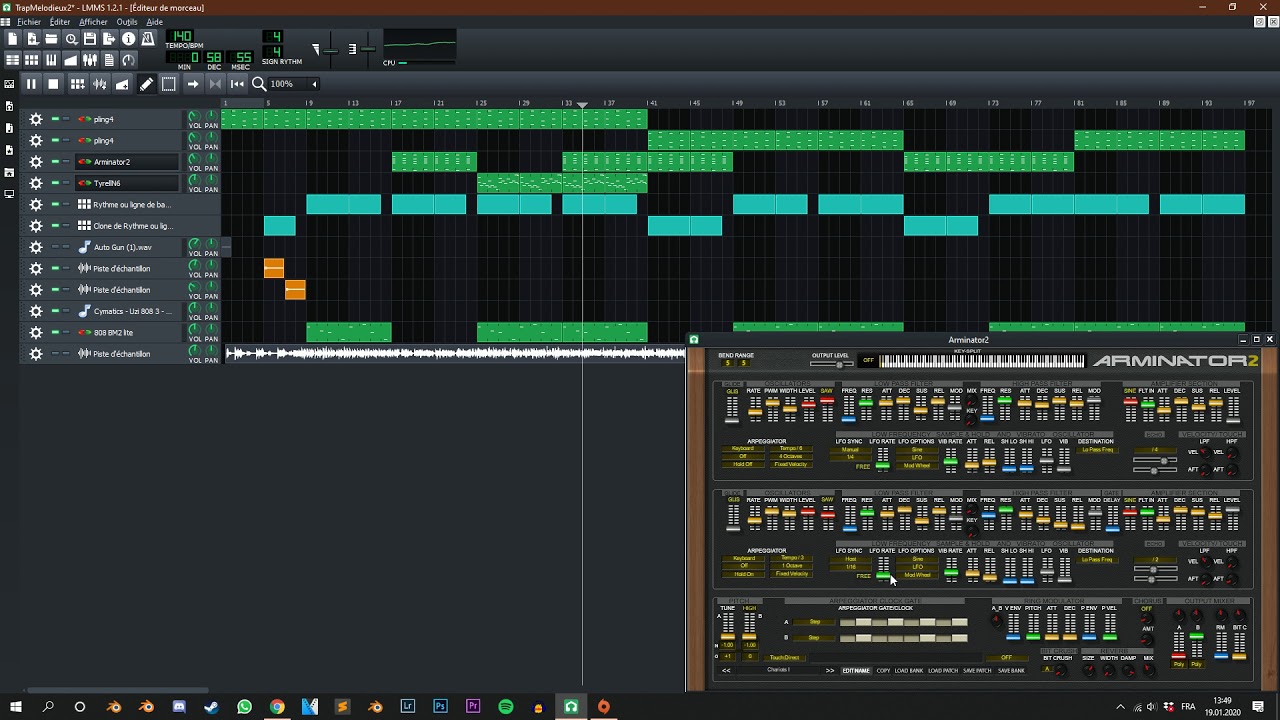Select edit mode selection rectangle tool

tap(168, 84)
